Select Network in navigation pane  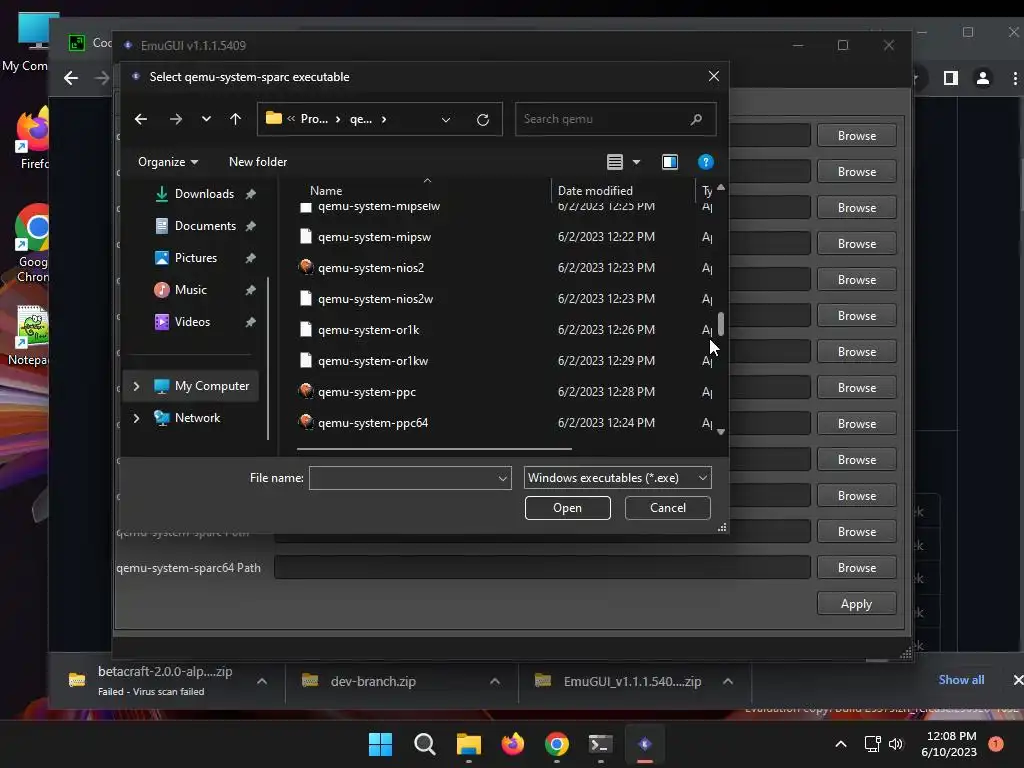click(x=197, y=418)
